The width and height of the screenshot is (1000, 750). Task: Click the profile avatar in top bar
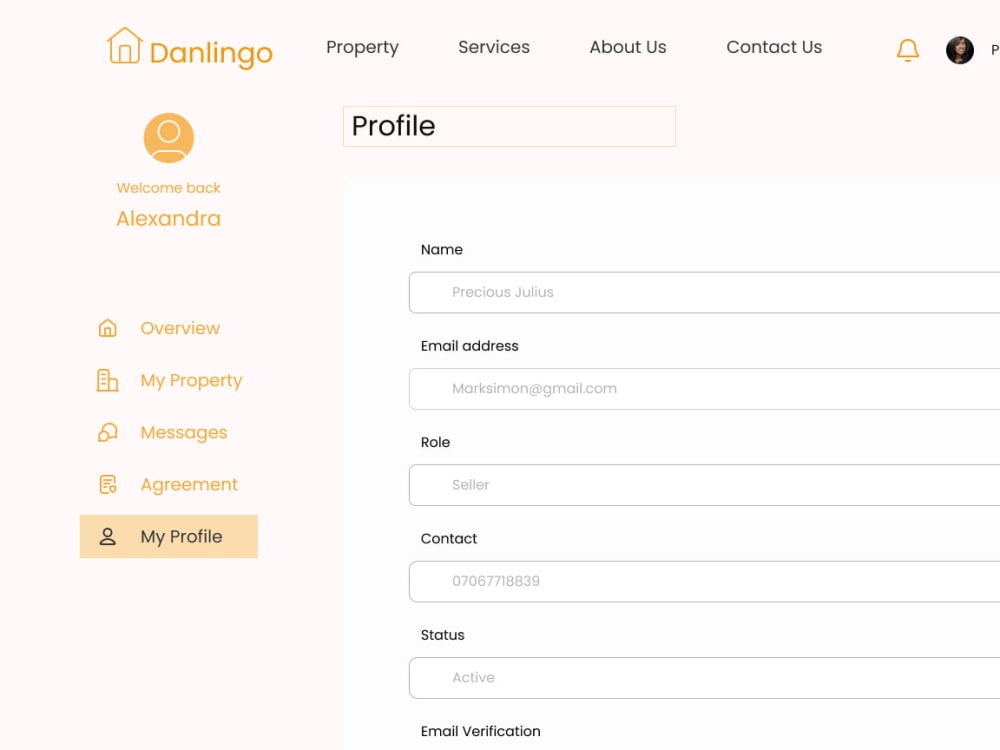959,49
